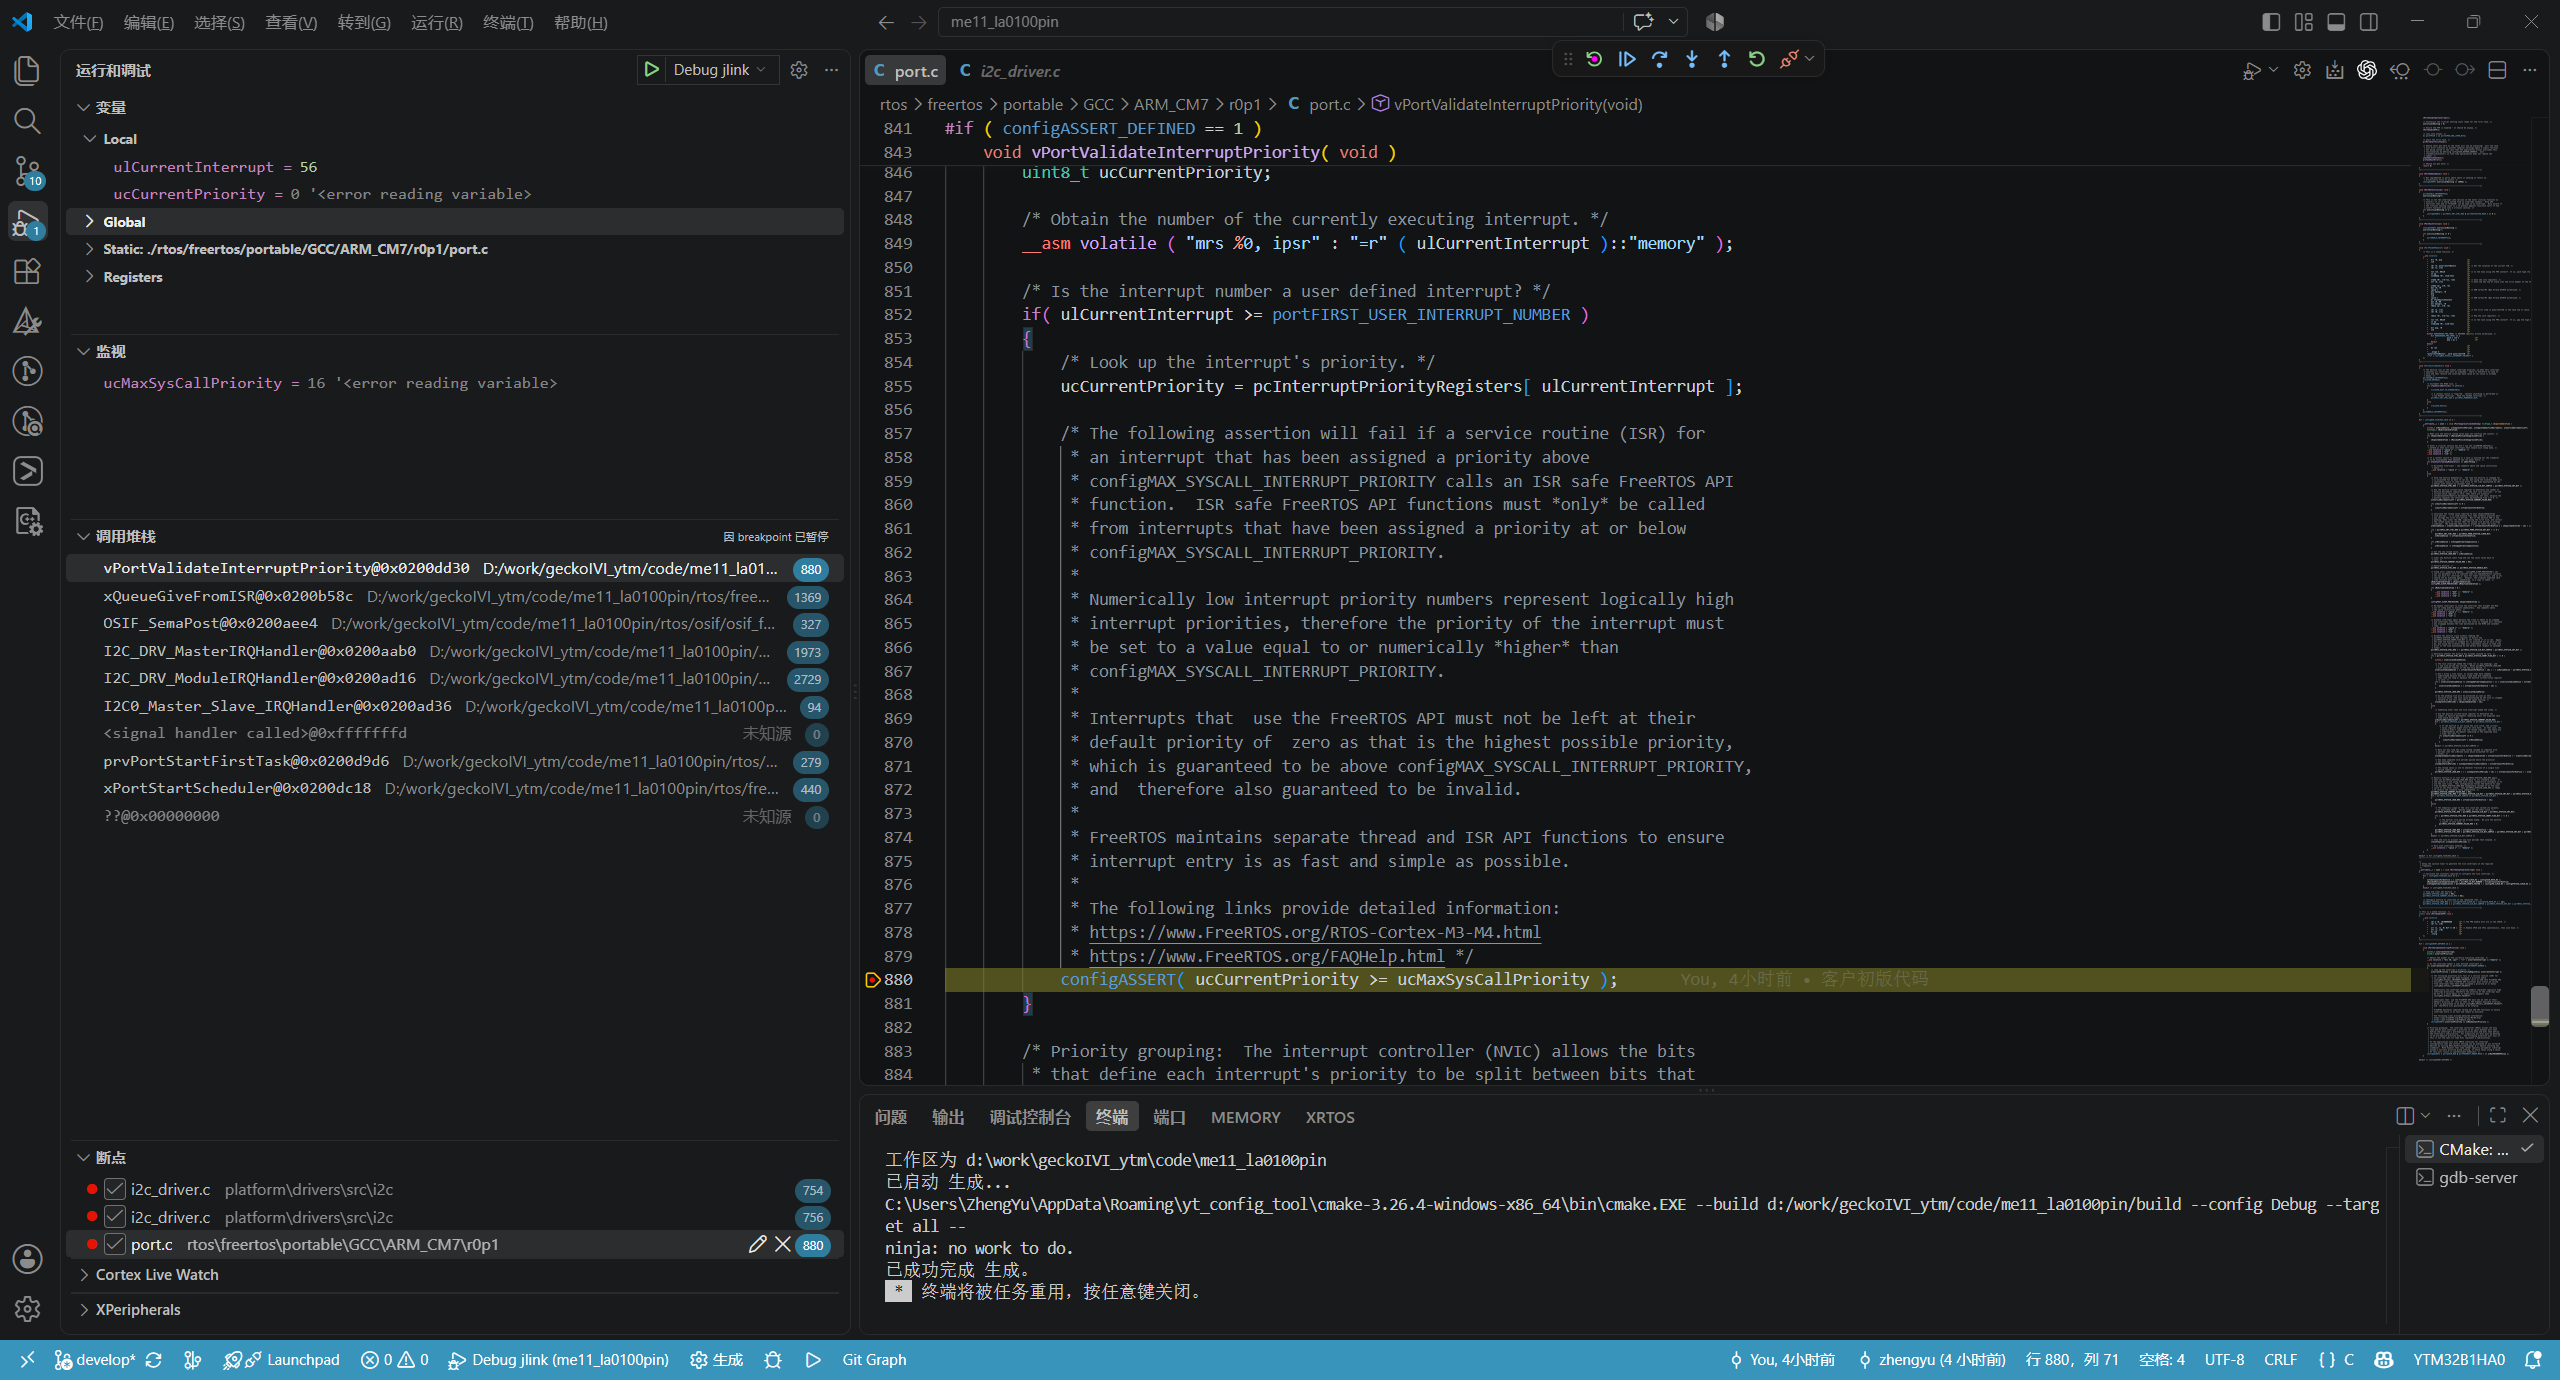Switch to the MEMORY panel tab
This screenshot has width=2560, height=1380.
click(x=1245, y=1117)
